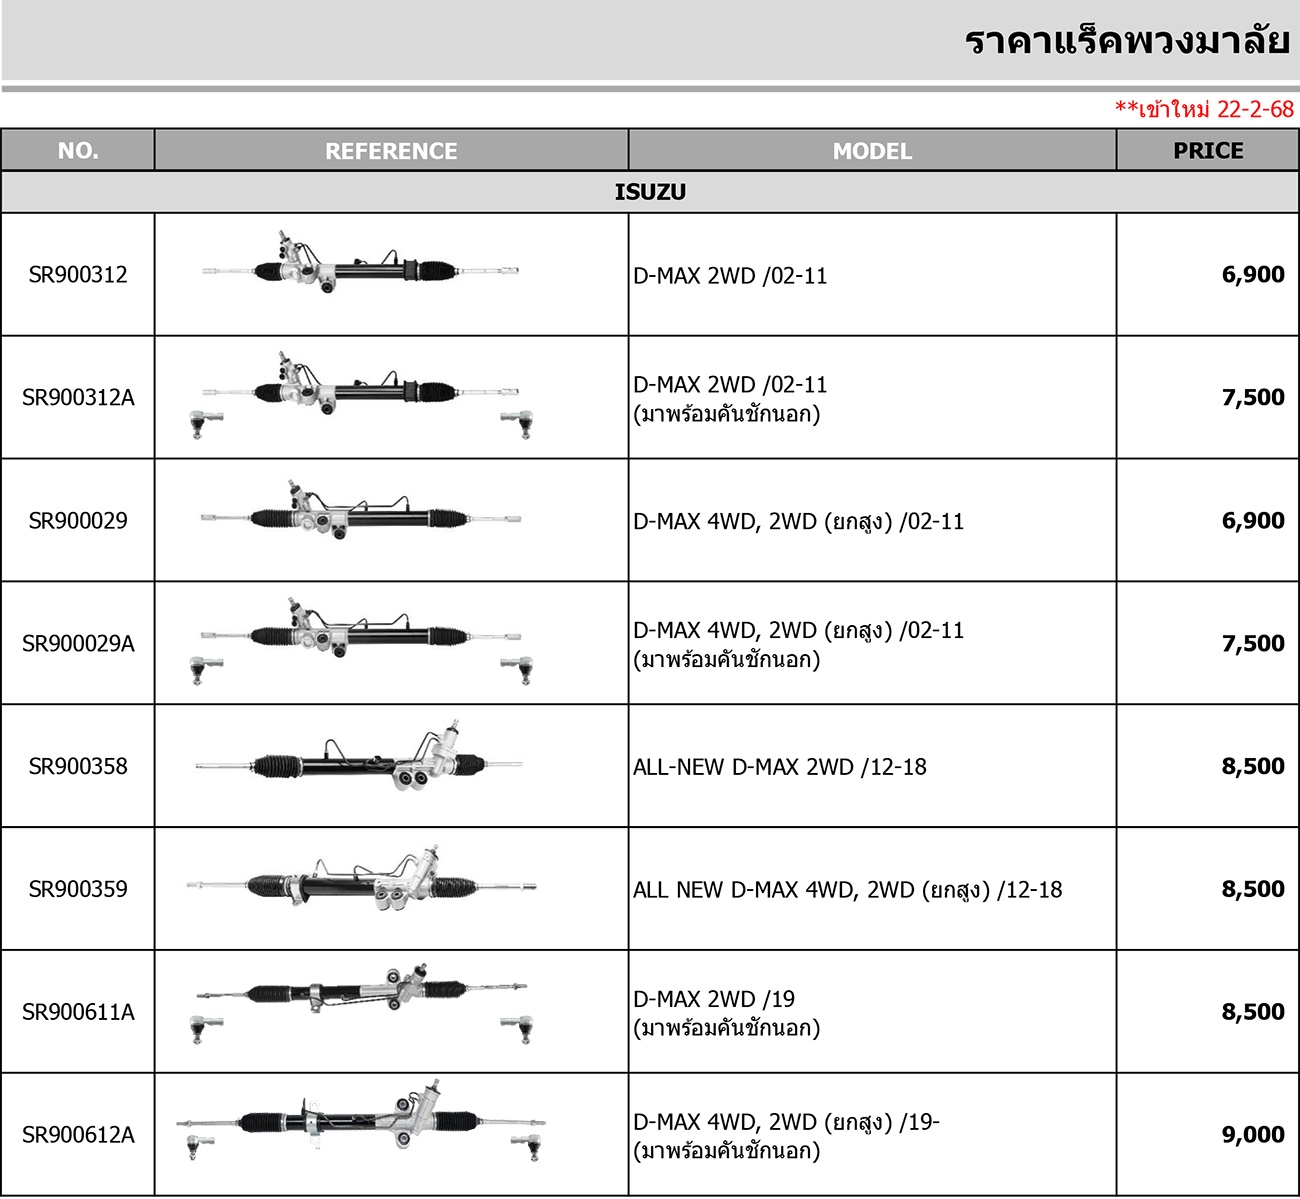
Task: Click the SR900312A steering rack image
Action: [360, 394]
